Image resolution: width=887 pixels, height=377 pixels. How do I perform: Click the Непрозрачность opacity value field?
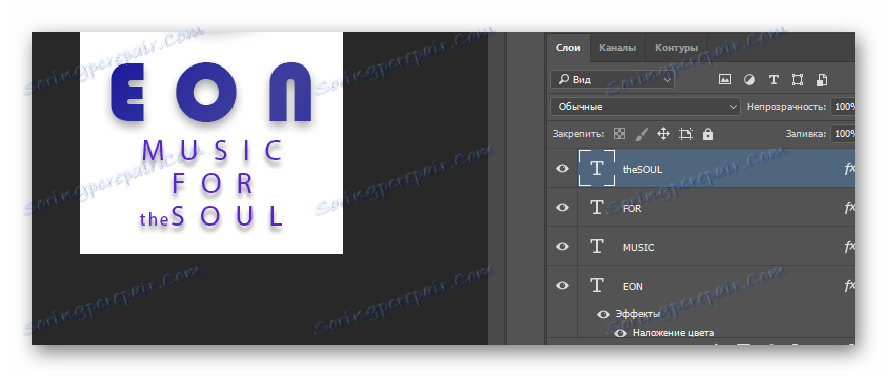pyautogui.click(x=843, y=106)
